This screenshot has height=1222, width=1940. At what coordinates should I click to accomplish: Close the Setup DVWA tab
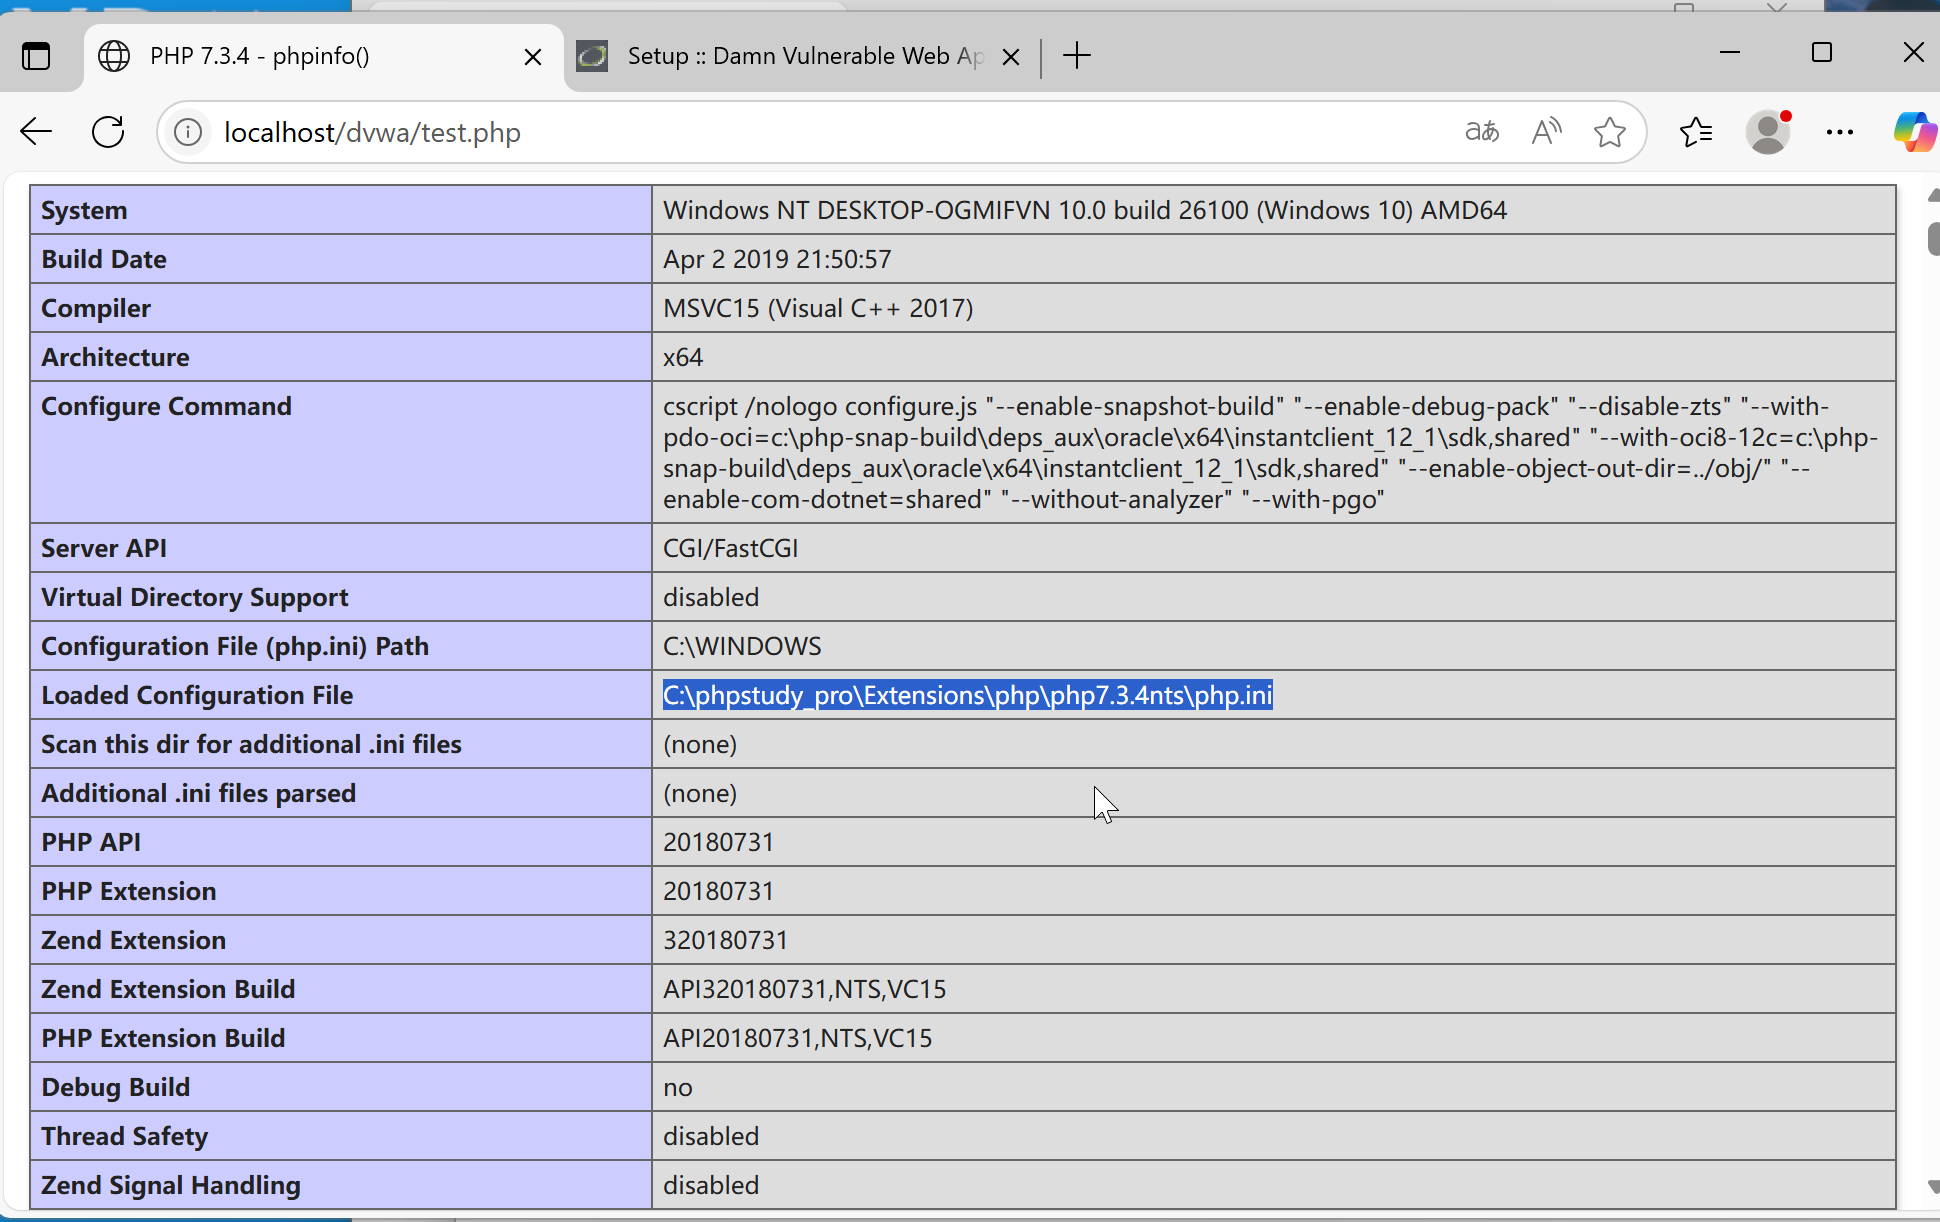1011,57
